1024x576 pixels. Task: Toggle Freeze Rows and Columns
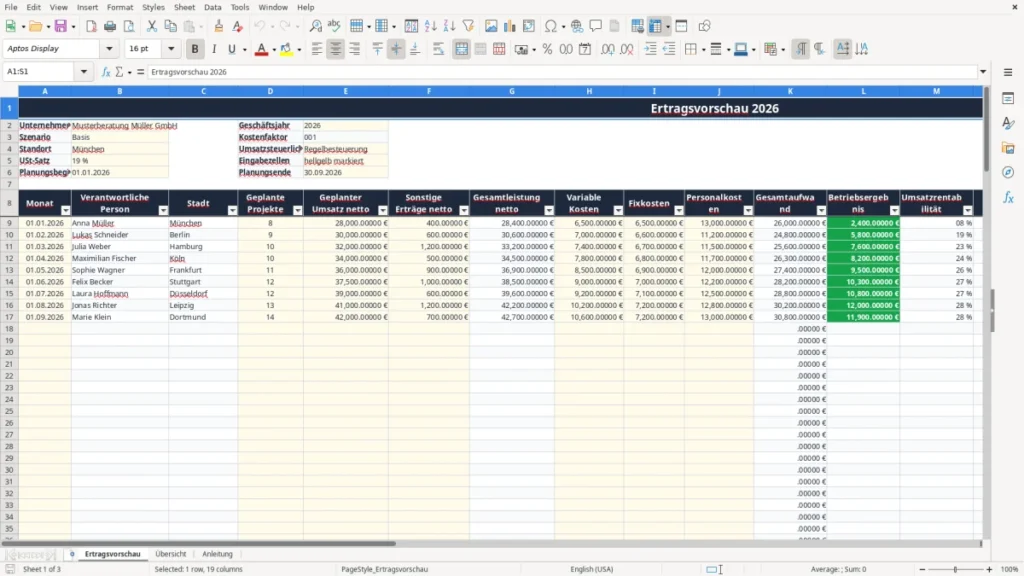click(x=656, y=26)
